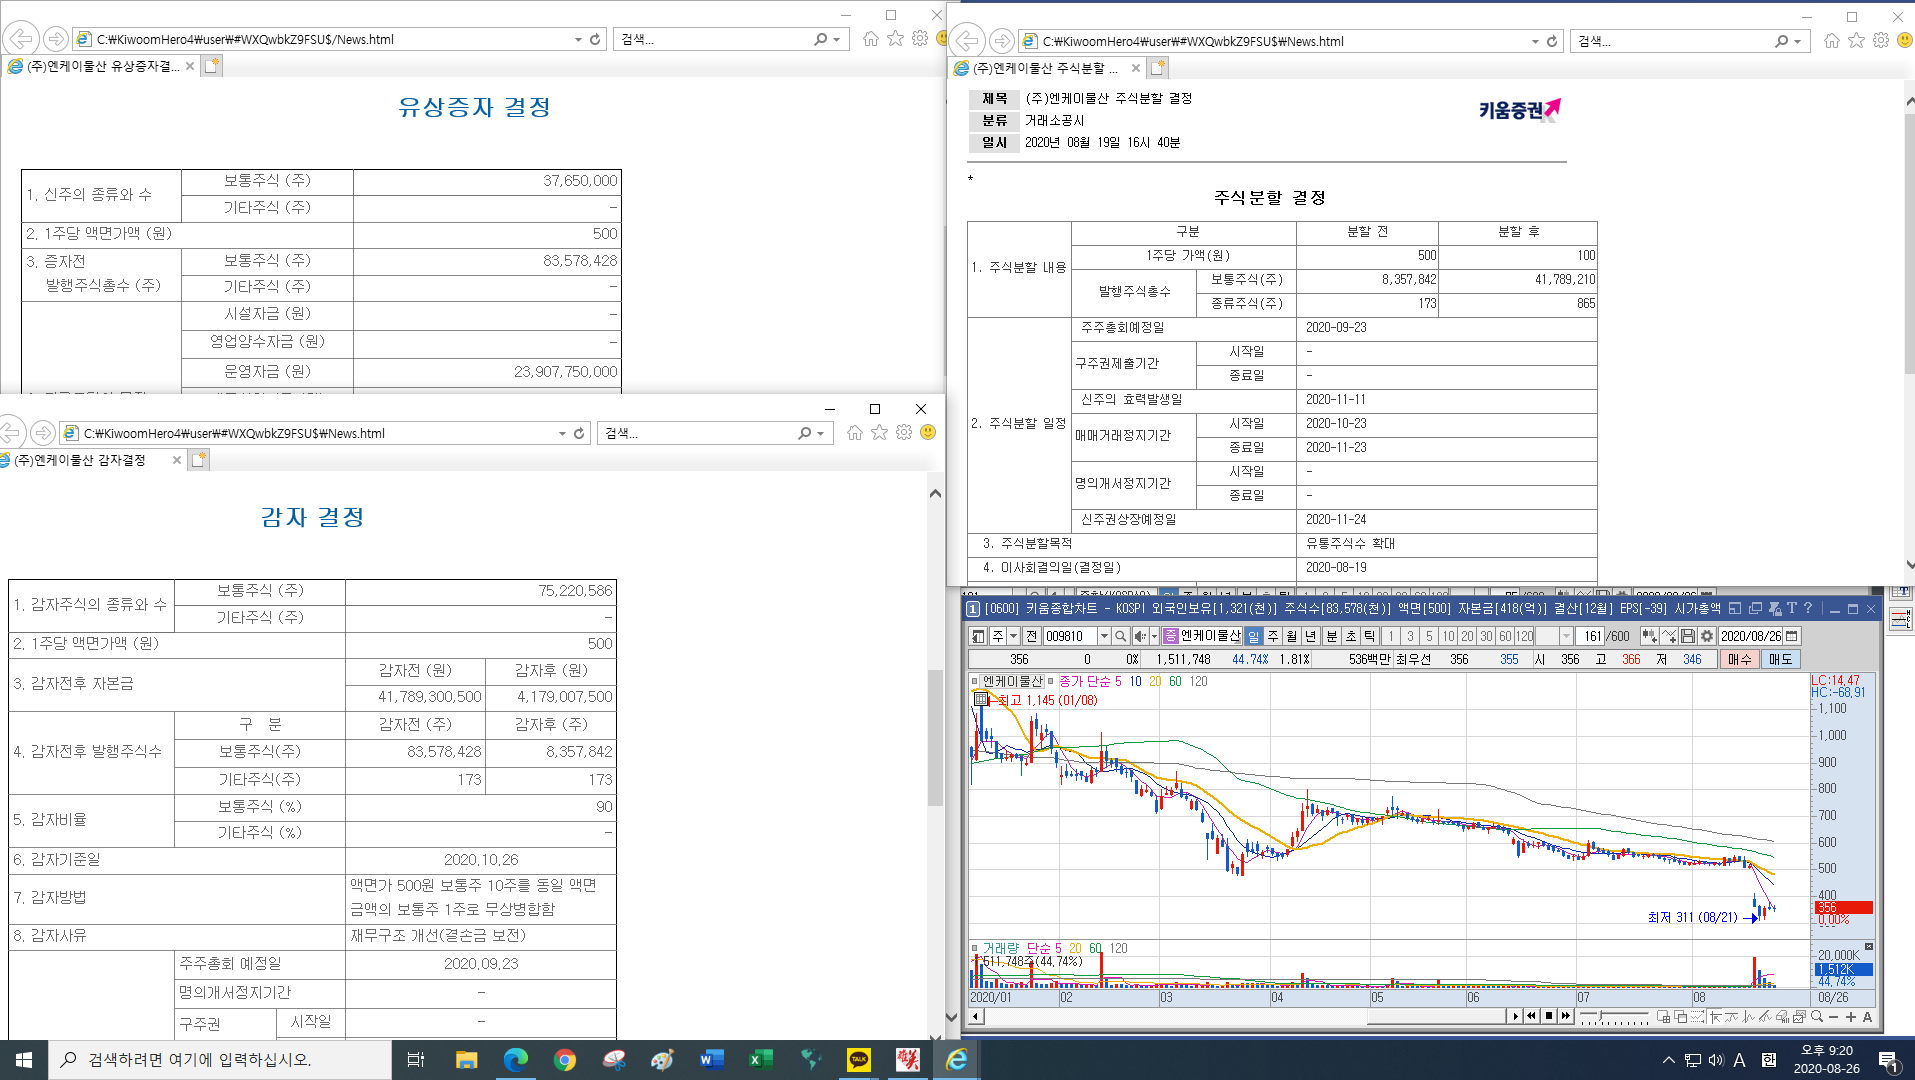The width and height of the screenshot is (1915, 1080).
Task: Click the search box in top-left browser window
Action: coord(730,39)
